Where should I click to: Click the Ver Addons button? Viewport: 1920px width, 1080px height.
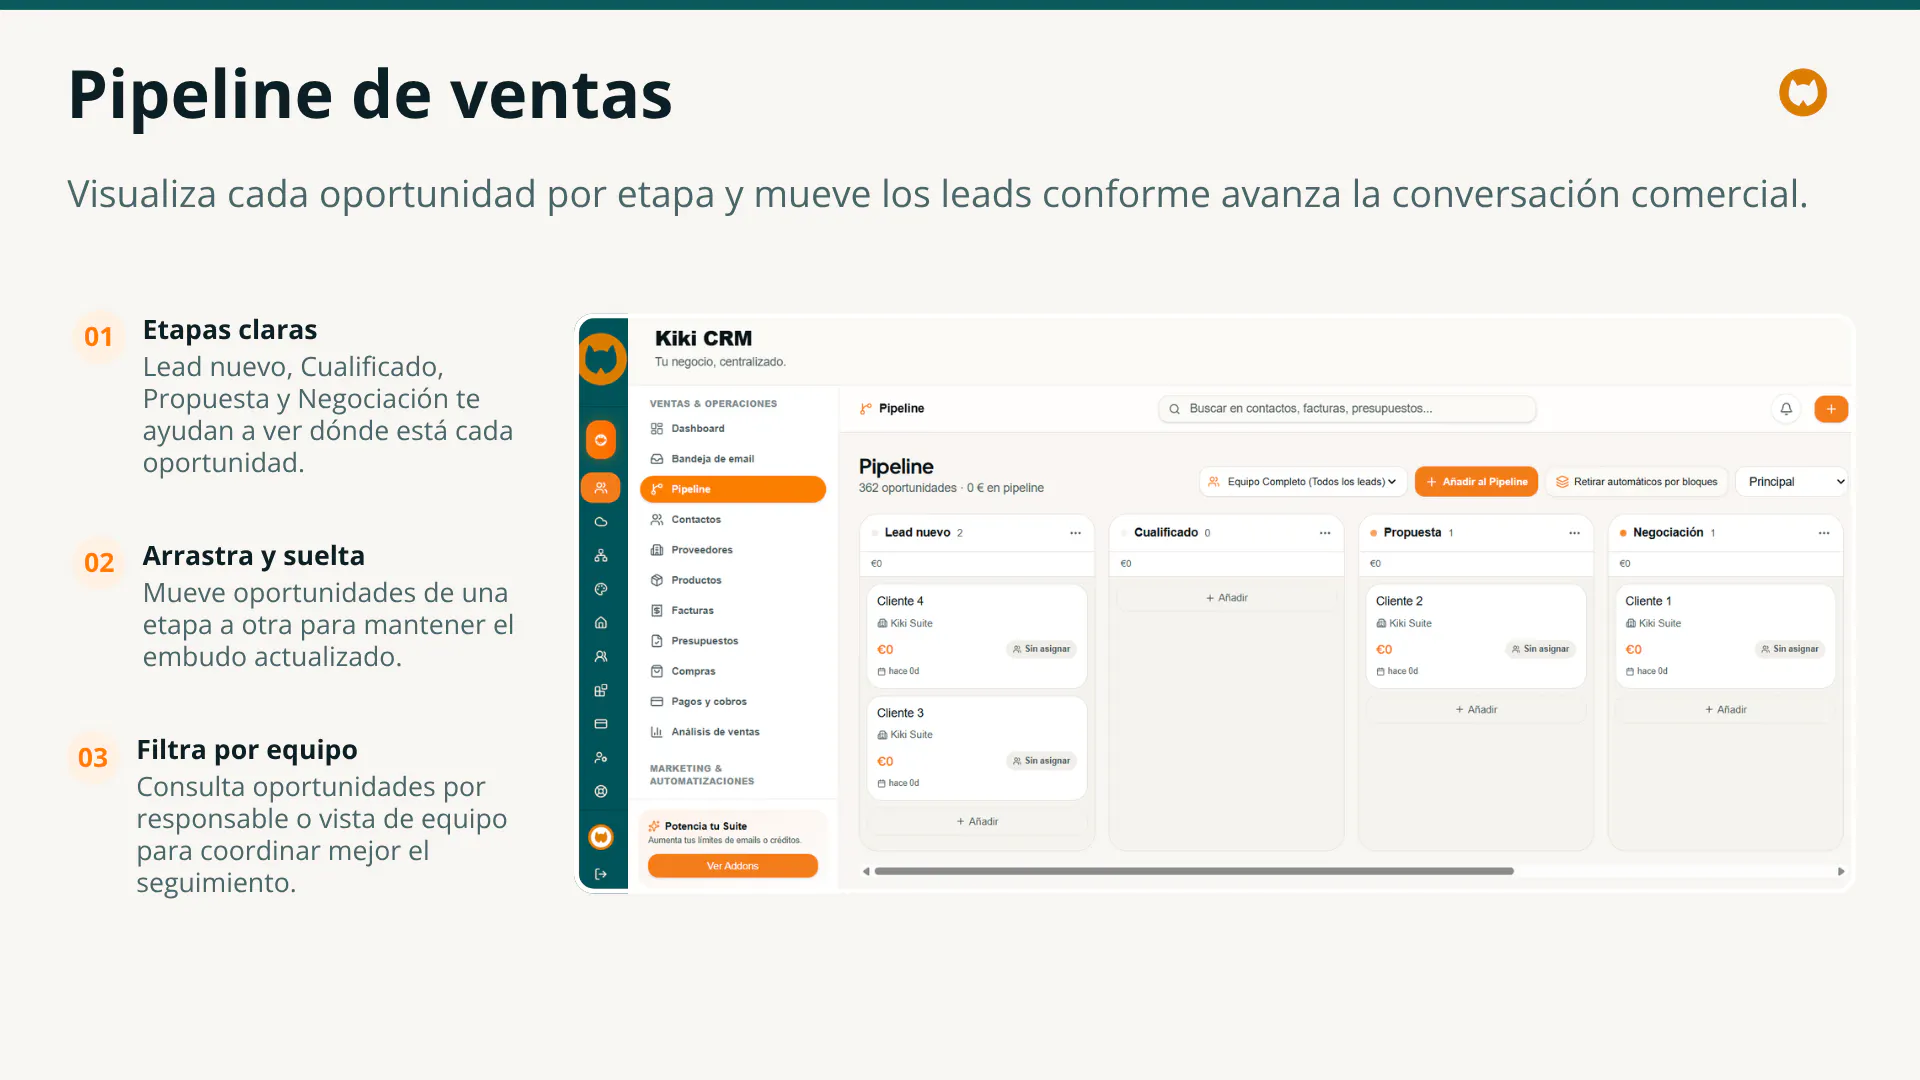[x=733, y=866]
